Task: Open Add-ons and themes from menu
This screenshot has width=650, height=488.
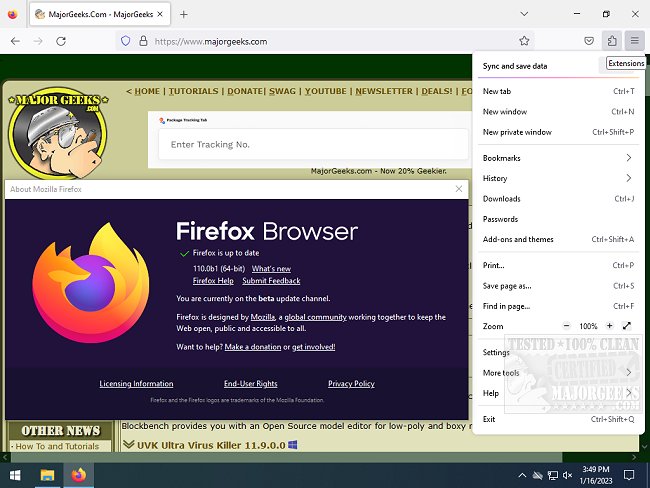Action: (518, 239)
